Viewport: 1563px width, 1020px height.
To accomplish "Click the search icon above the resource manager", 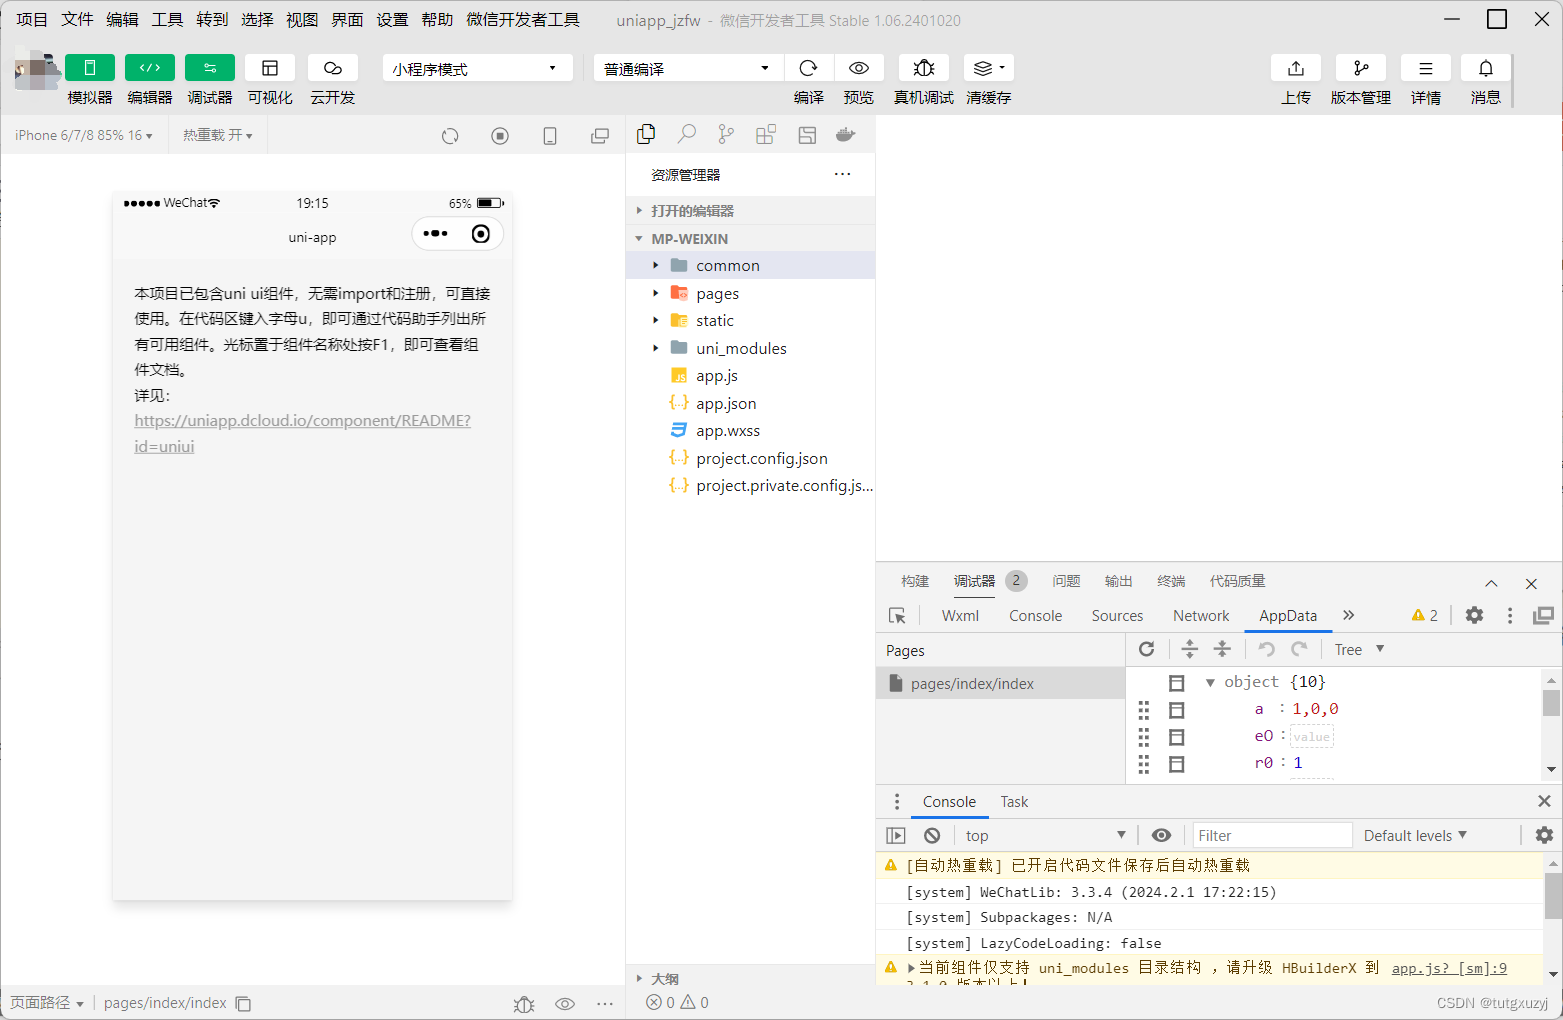I will (x=686, y=133).
